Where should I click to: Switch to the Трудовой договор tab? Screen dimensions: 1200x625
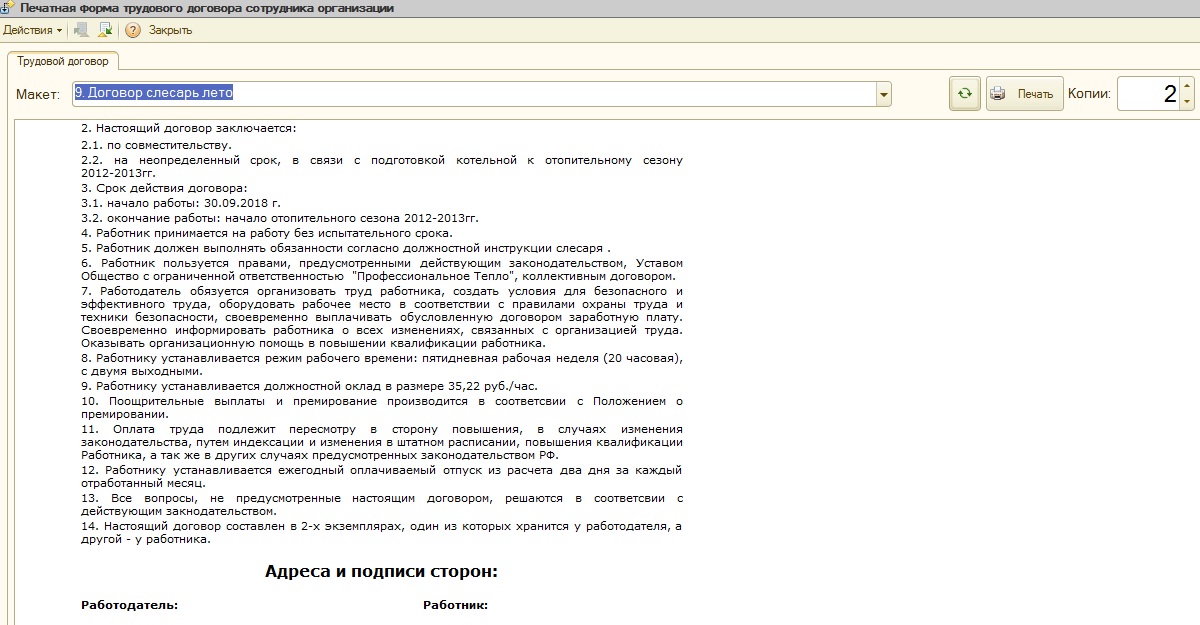(63, 61)
